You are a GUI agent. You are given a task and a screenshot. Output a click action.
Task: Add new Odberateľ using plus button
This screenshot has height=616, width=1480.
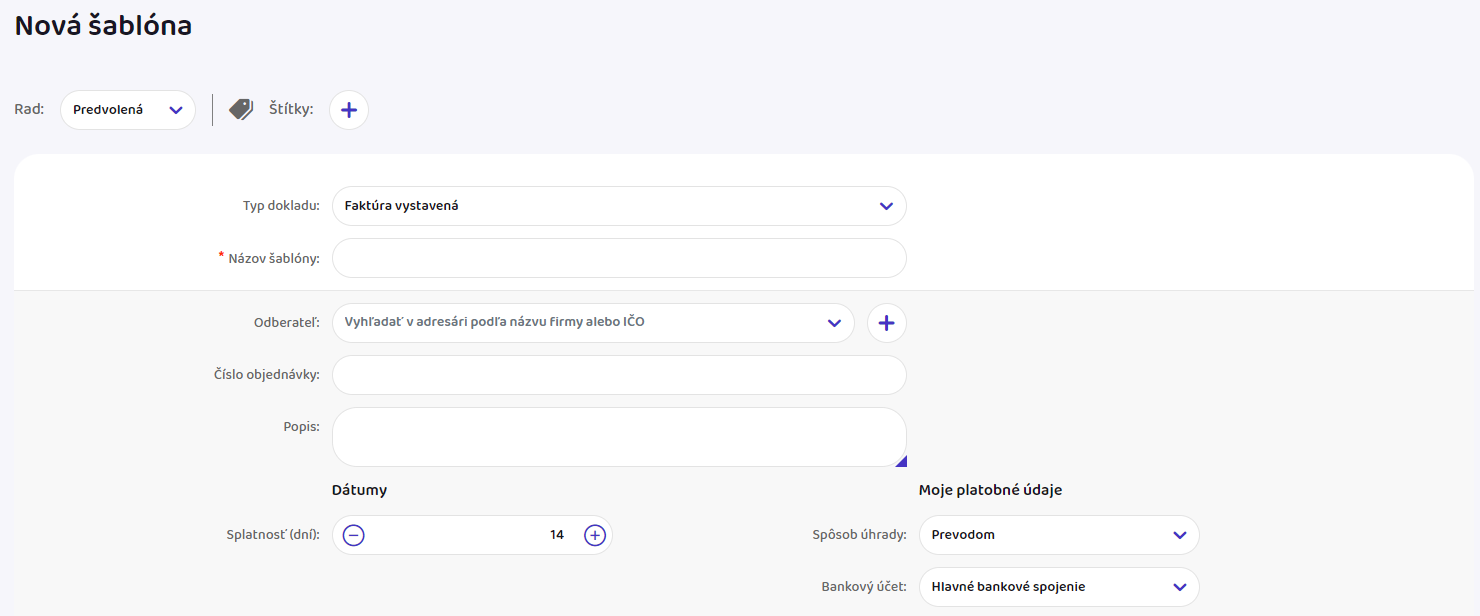(x=886, y=323)
